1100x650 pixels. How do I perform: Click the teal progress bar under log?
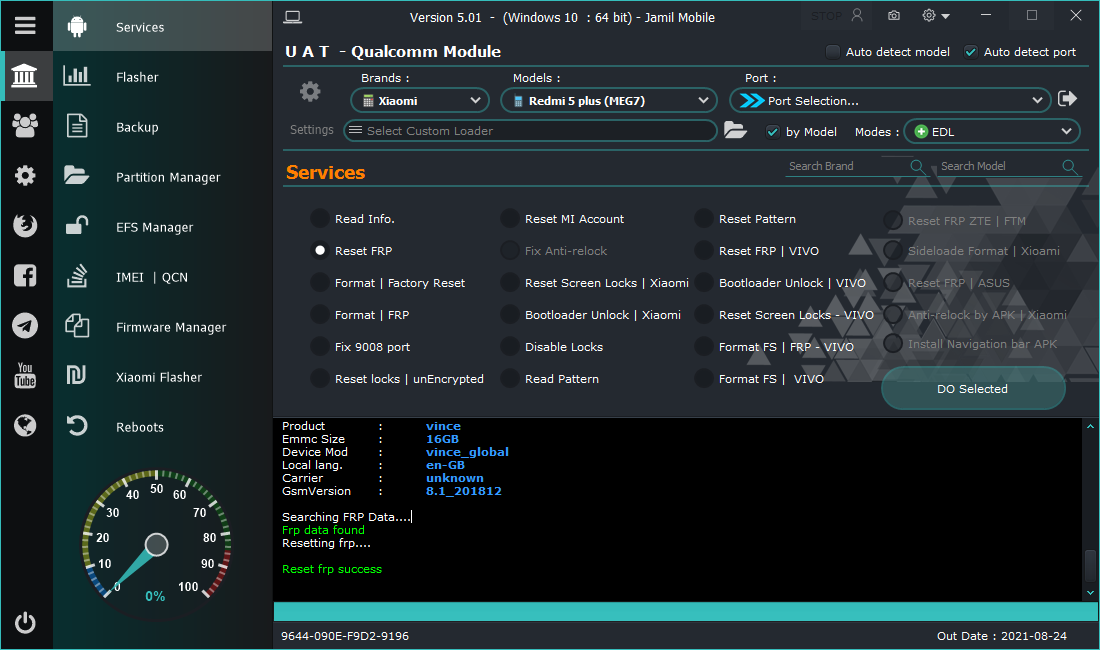pos(686,611)
